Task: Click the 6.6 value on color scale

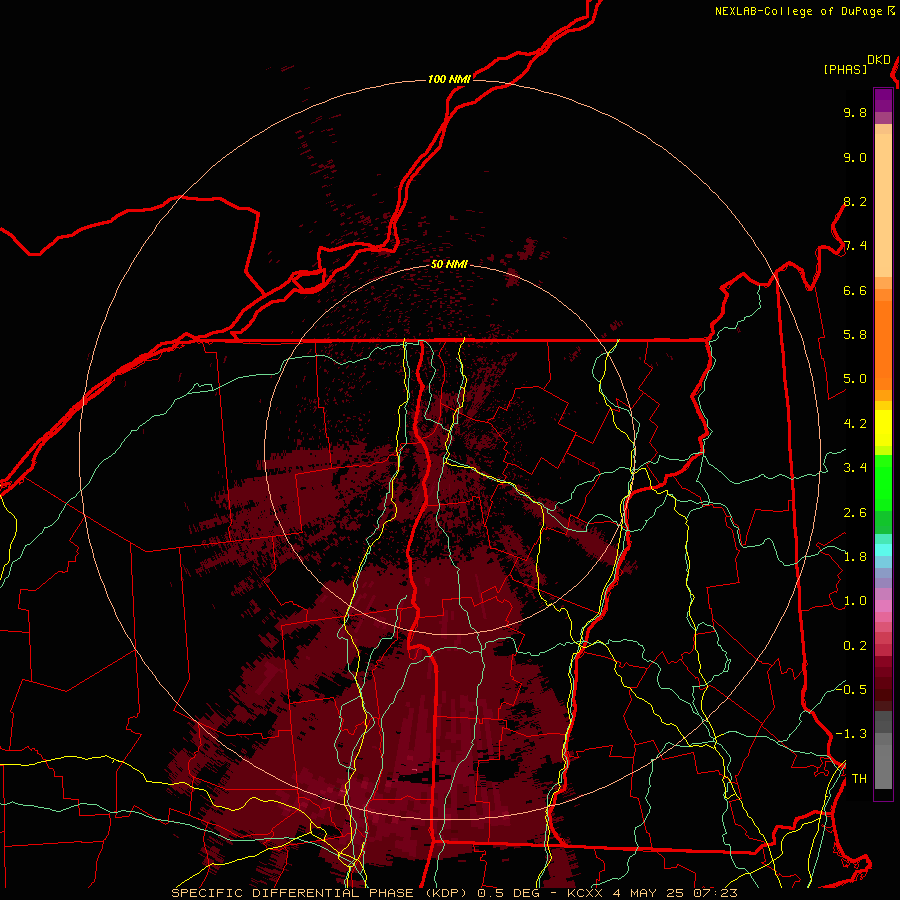Action: 855,291
